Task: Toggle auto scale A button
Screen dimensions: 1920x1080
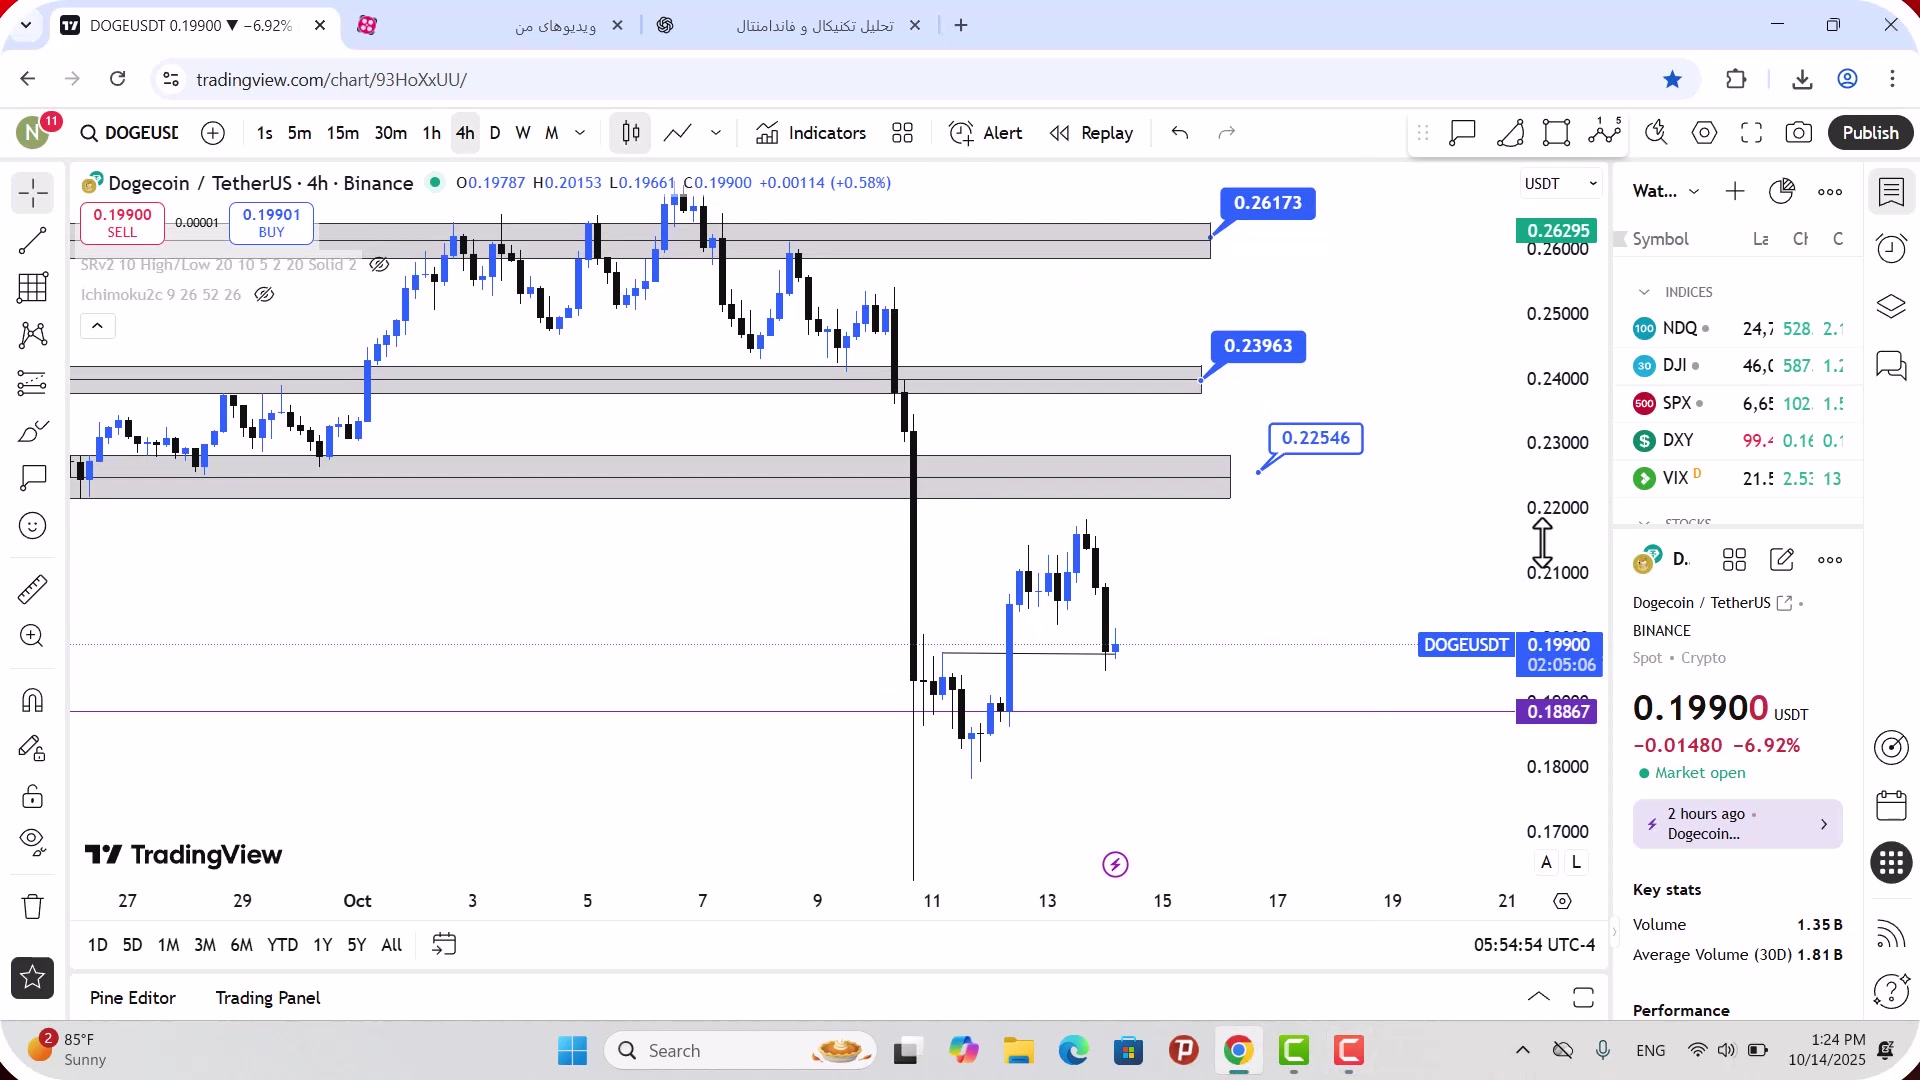Action: pyautogui.click(x=1546, y=862)
